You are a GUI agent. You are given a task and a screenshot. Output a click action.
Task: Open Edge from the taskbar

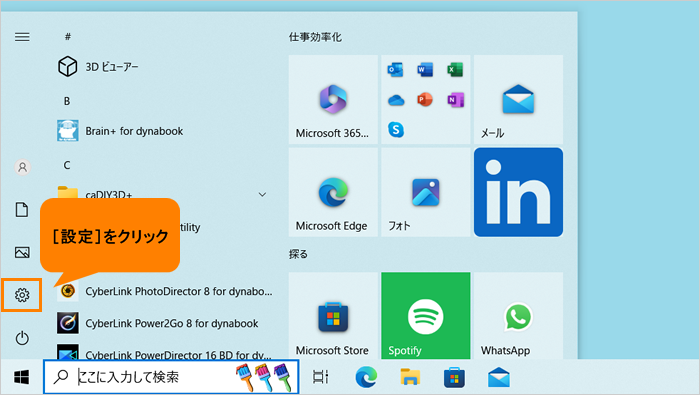pyautogui.click(x=366, y=377)
